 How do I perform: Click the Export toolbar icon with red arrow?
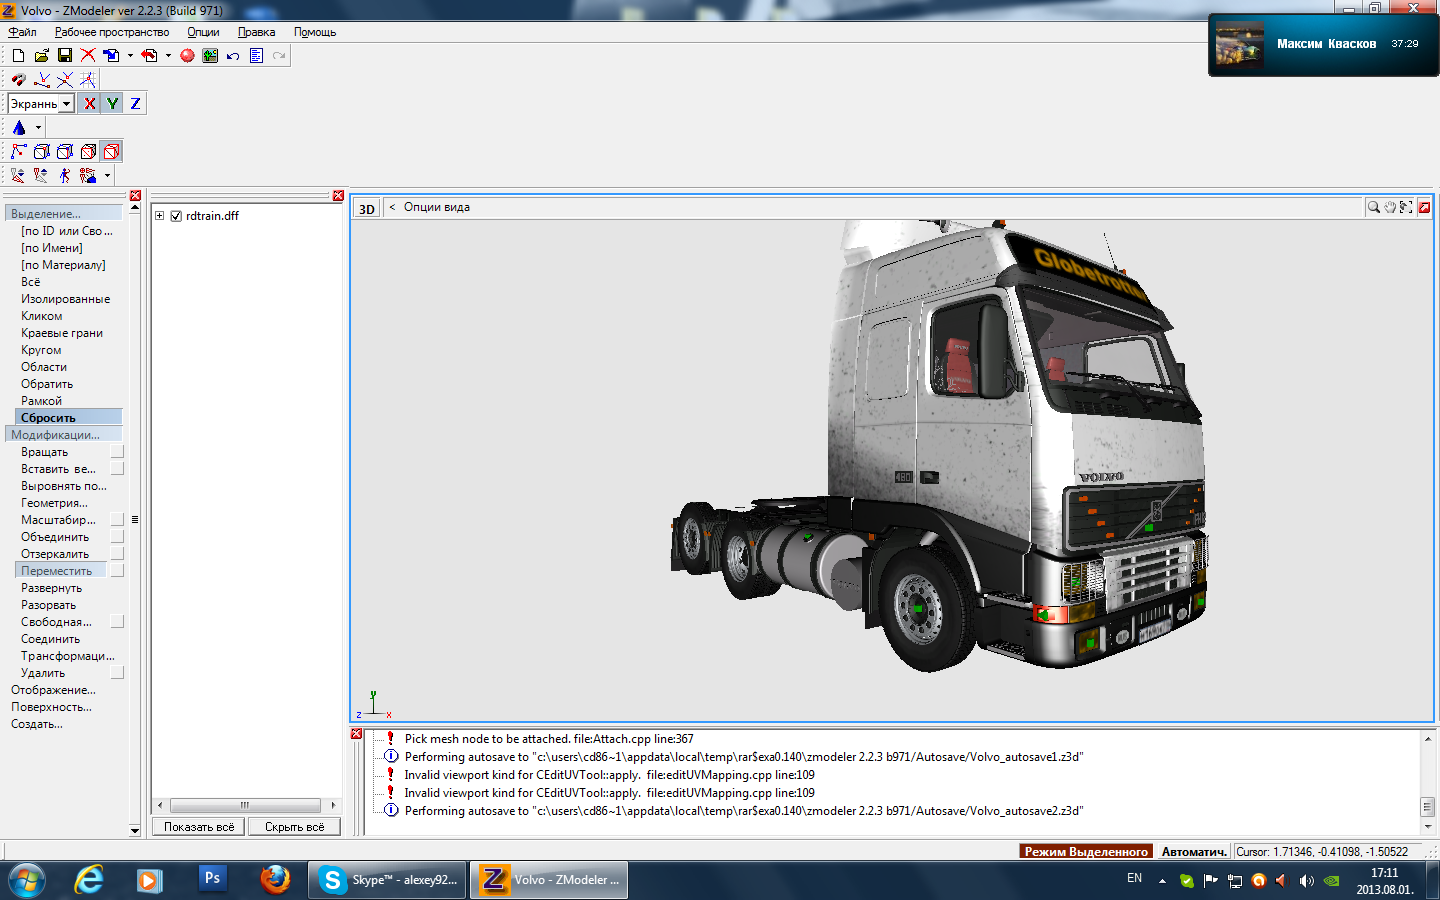coord(149,56)
